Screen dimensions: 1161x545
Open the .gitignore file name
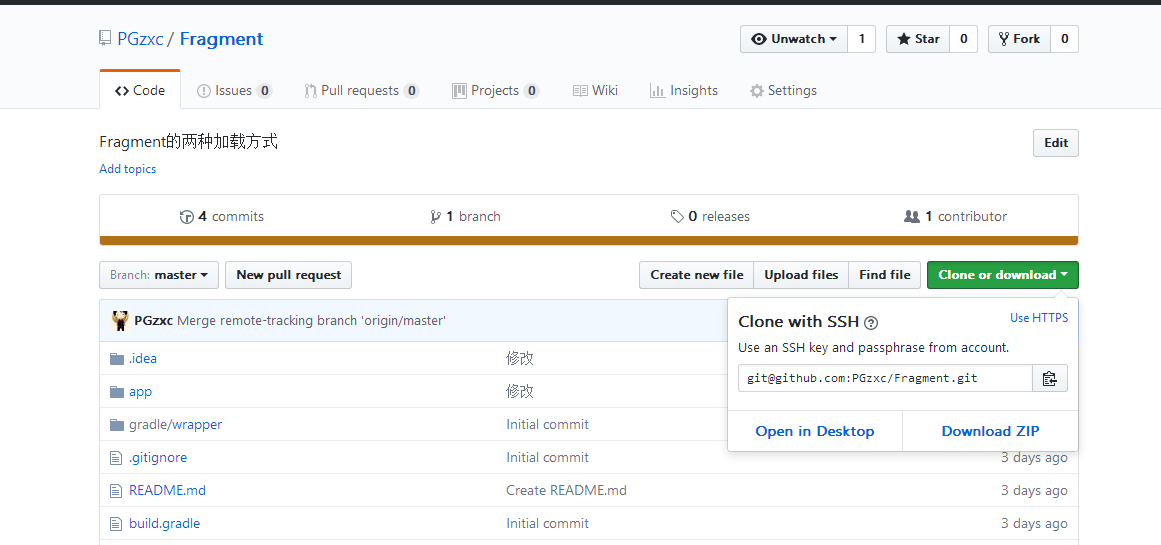click(158, 458)
